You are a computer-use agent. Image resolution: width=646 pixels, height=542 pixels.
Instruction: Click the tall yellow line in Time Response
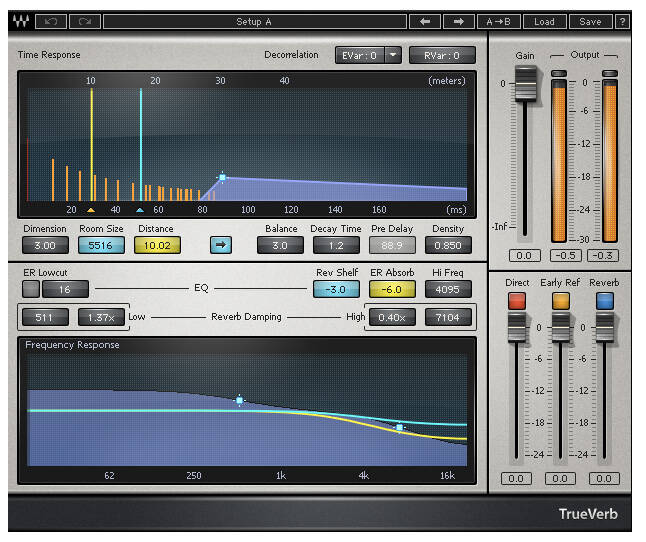[91, 144]
